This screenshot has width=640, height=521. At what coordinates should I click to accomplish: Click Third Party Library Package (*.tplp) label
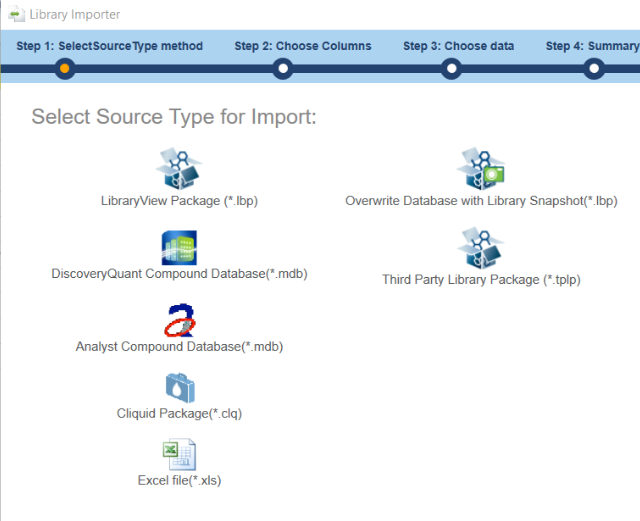tap(481, 280)
